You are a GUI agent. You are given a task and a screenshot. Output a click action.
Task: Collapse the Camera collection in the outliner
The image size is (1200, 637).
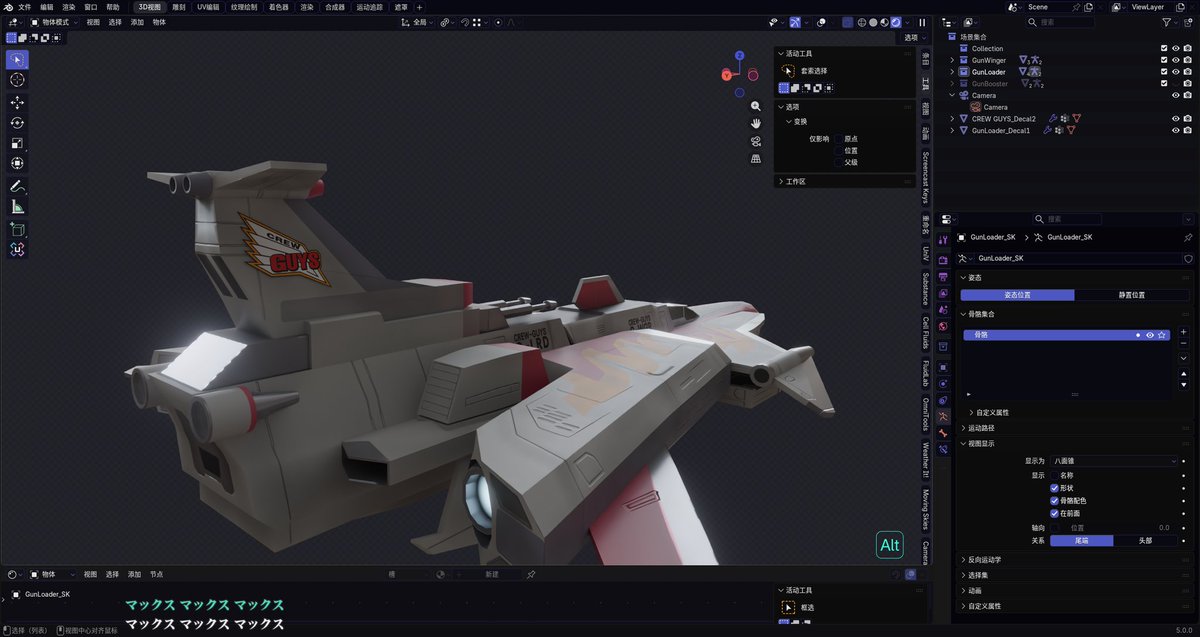click(951, 95)
